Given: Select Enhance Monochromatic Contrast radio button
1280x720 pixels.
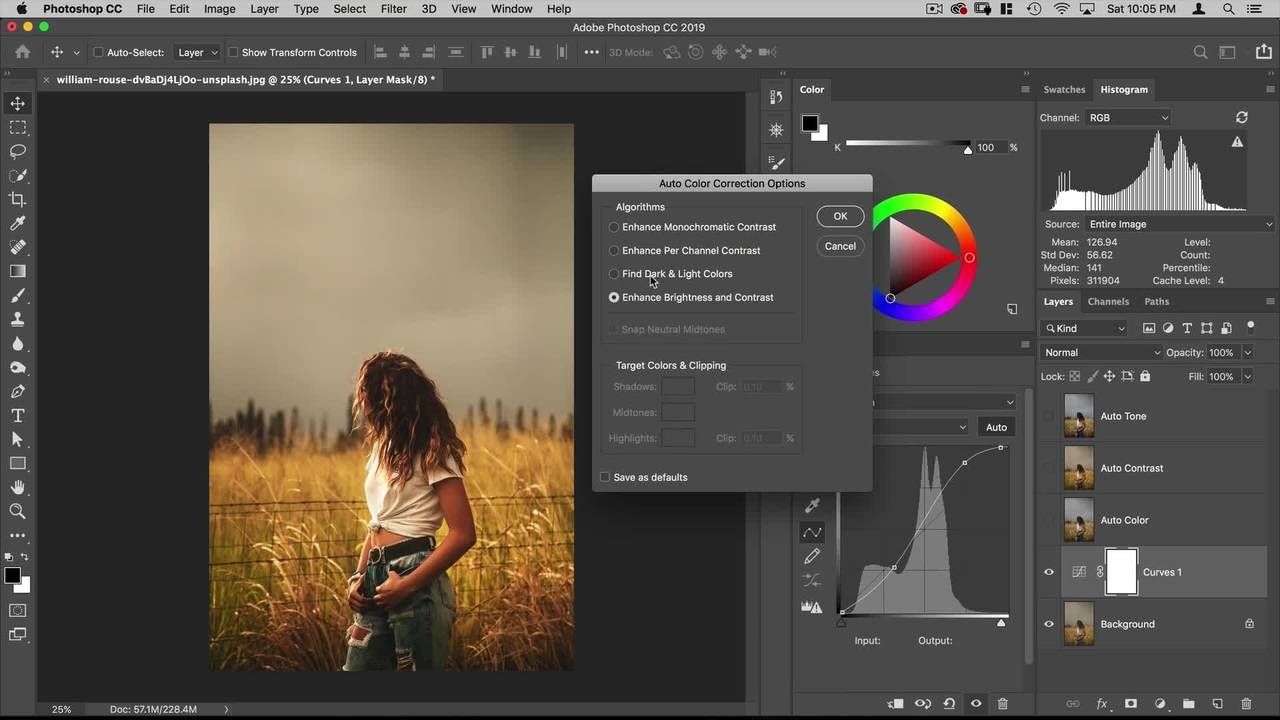Looking at the screenshot, I should [x=614, y=227].
